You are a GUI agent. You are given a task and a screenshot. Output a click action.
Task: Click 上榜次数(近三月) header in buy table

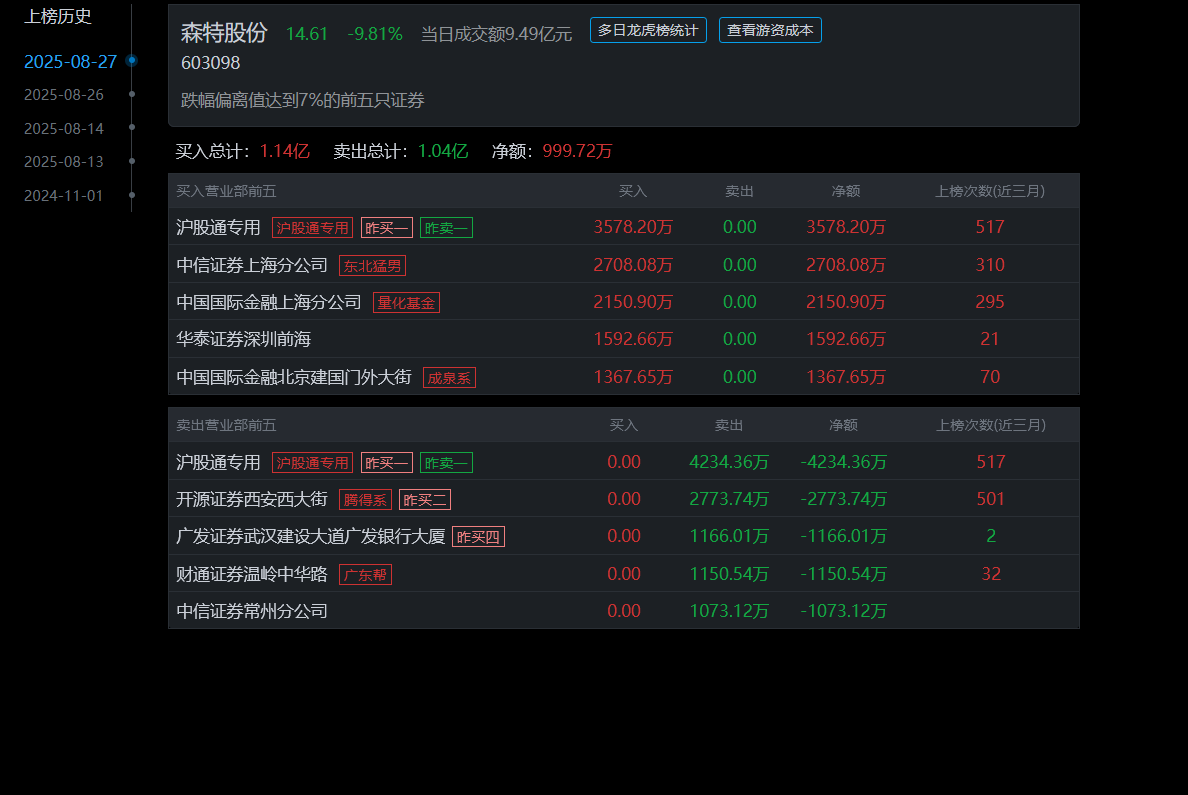click(x=989, y=191)
